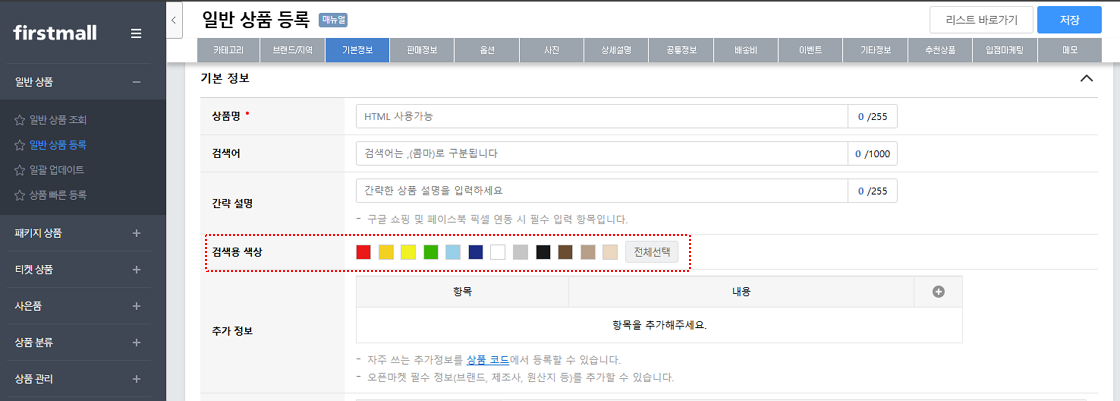Pick the bright yellow search color swatch
The image size is (1120, 401).
[x=409, y=252]
